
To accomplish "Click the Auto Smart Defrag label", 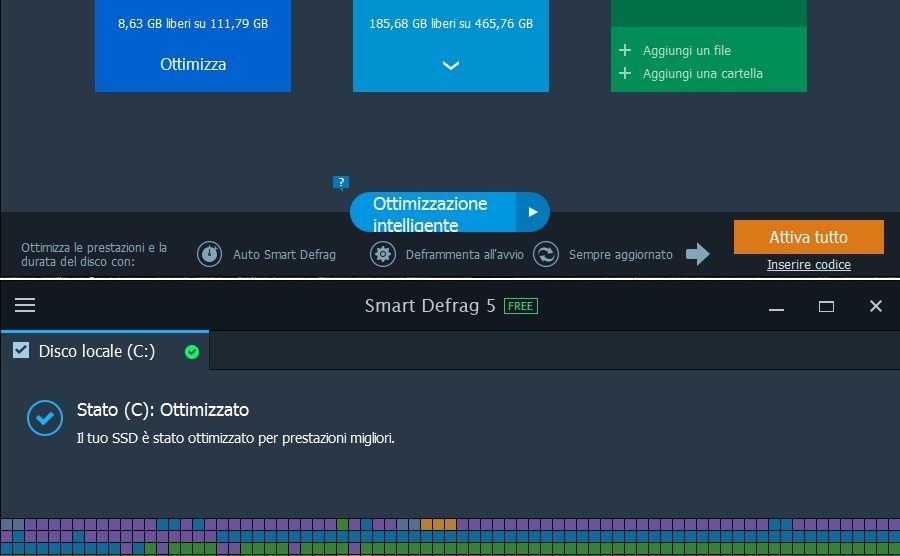I will pos(284,254).
